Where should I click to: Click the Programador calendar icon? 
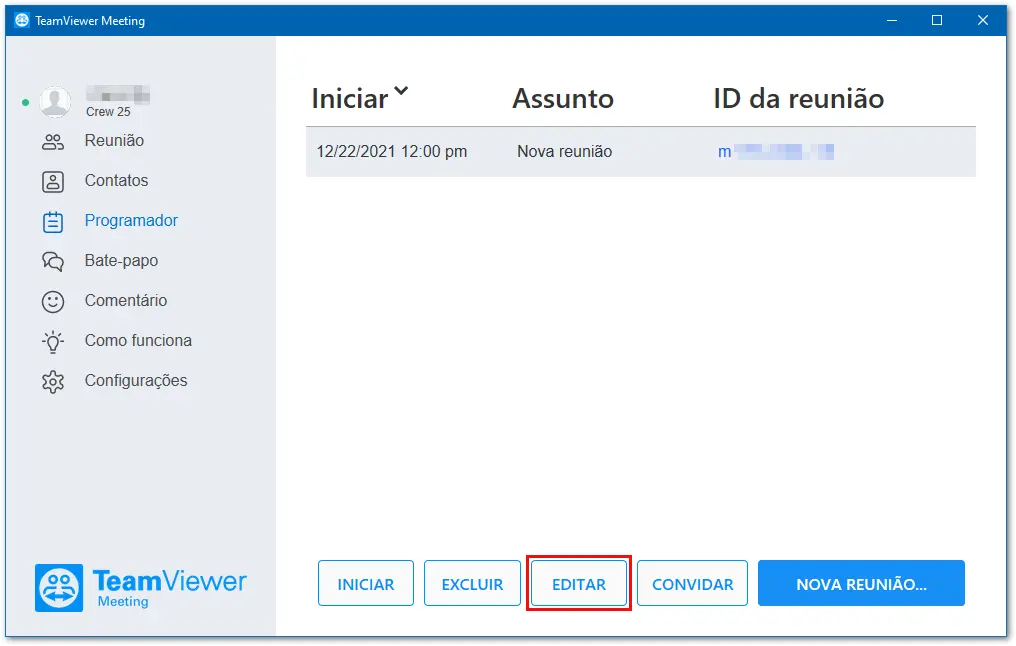(53, 222)
